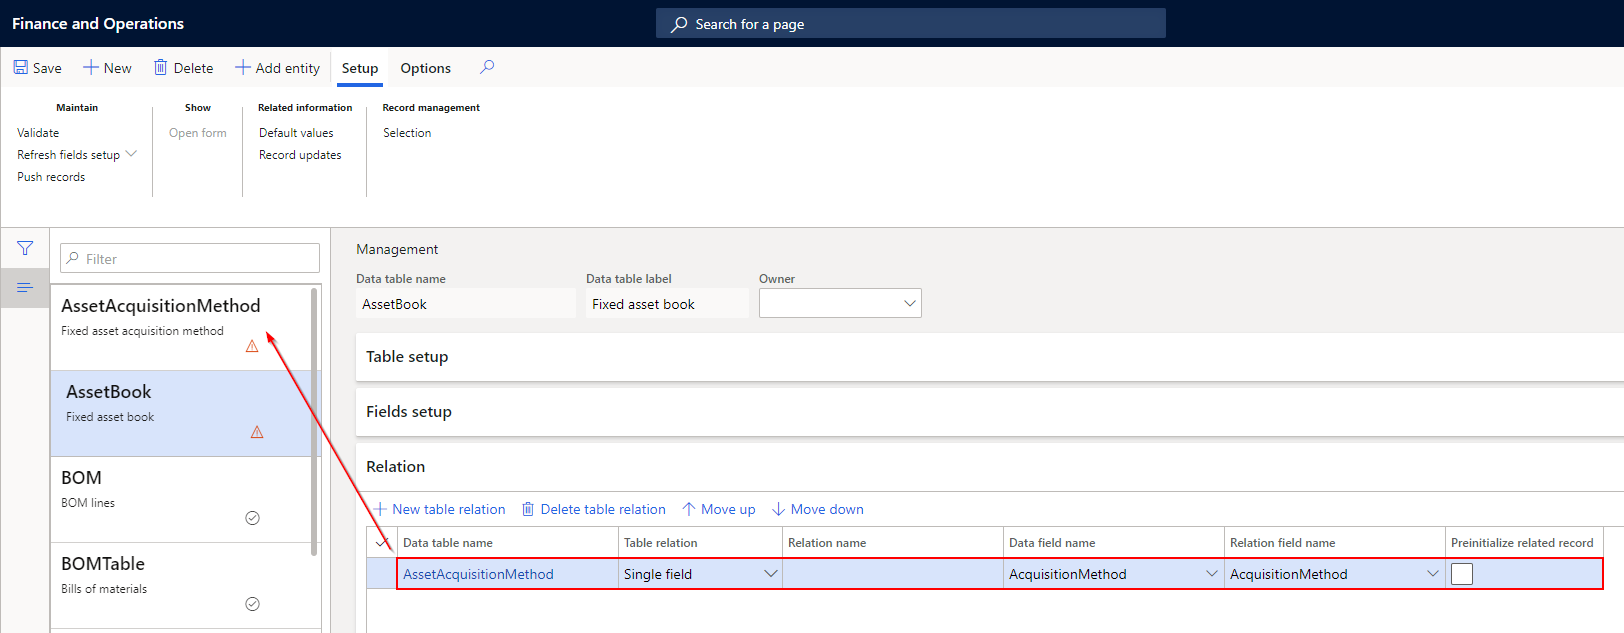
Task: Click Push records
Action: tap(51, 177)
